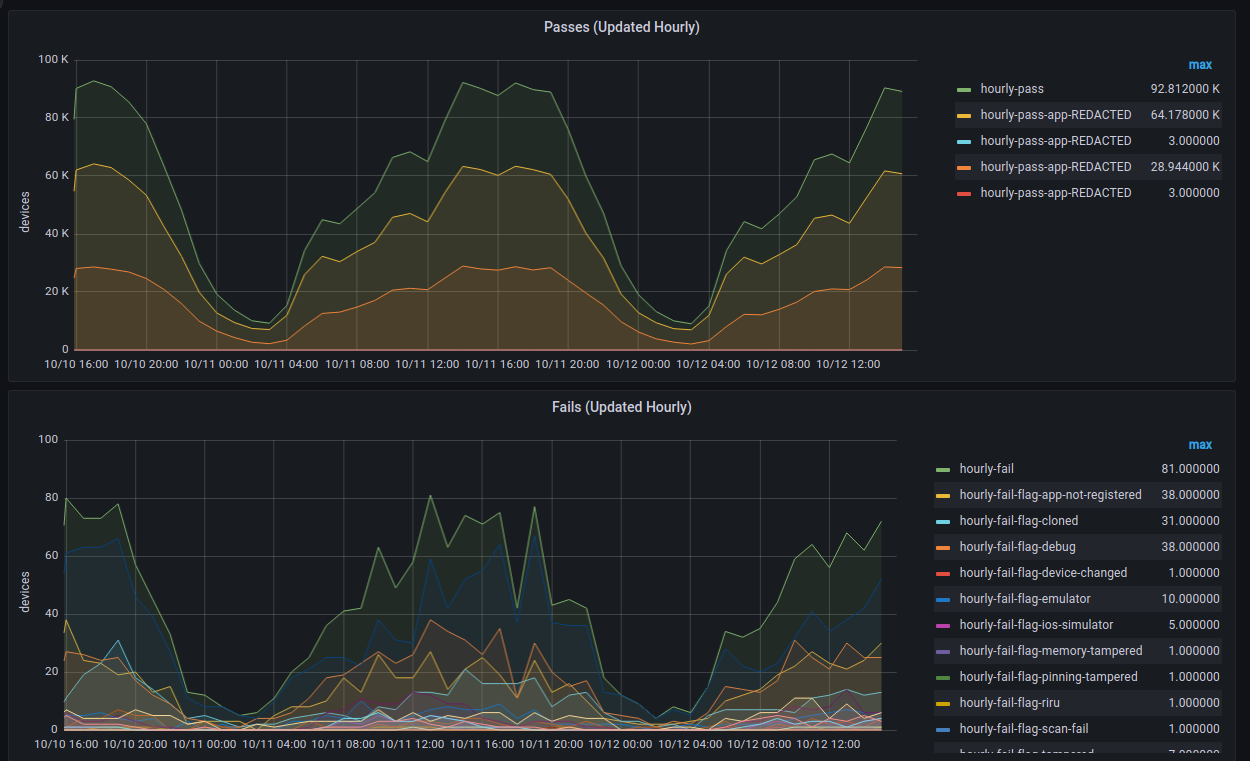Viewport: 1250px width, 761px height.
Task: Click the 92.812000 K max value for hourly-pass
Action: point(1184,89)
